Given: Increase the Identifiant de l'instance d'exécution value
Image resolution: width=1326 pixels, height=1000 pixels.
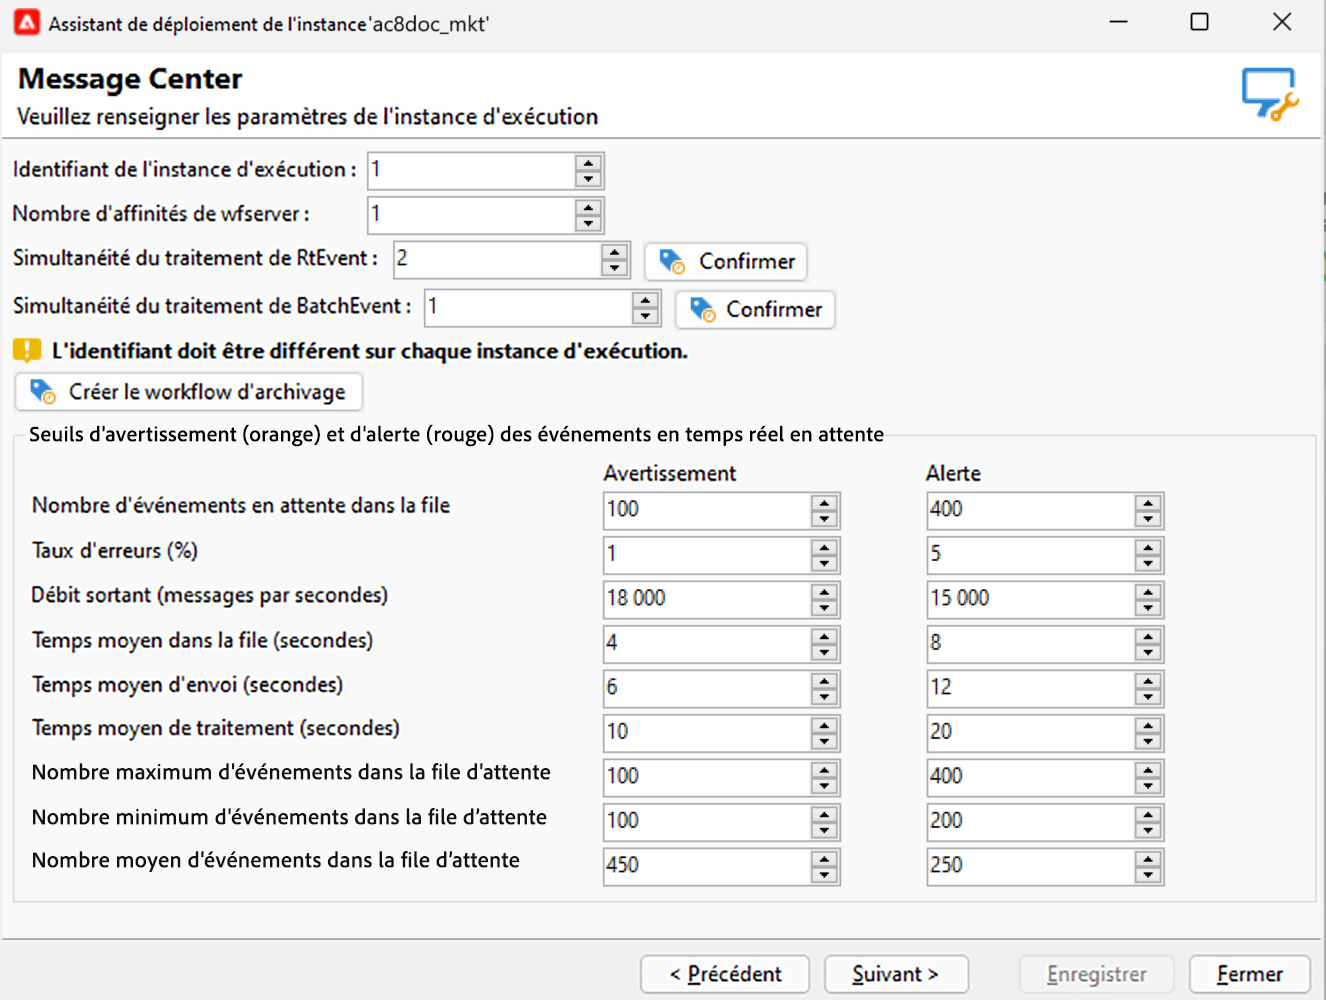Looking at the screenshot, I should 589,163.
